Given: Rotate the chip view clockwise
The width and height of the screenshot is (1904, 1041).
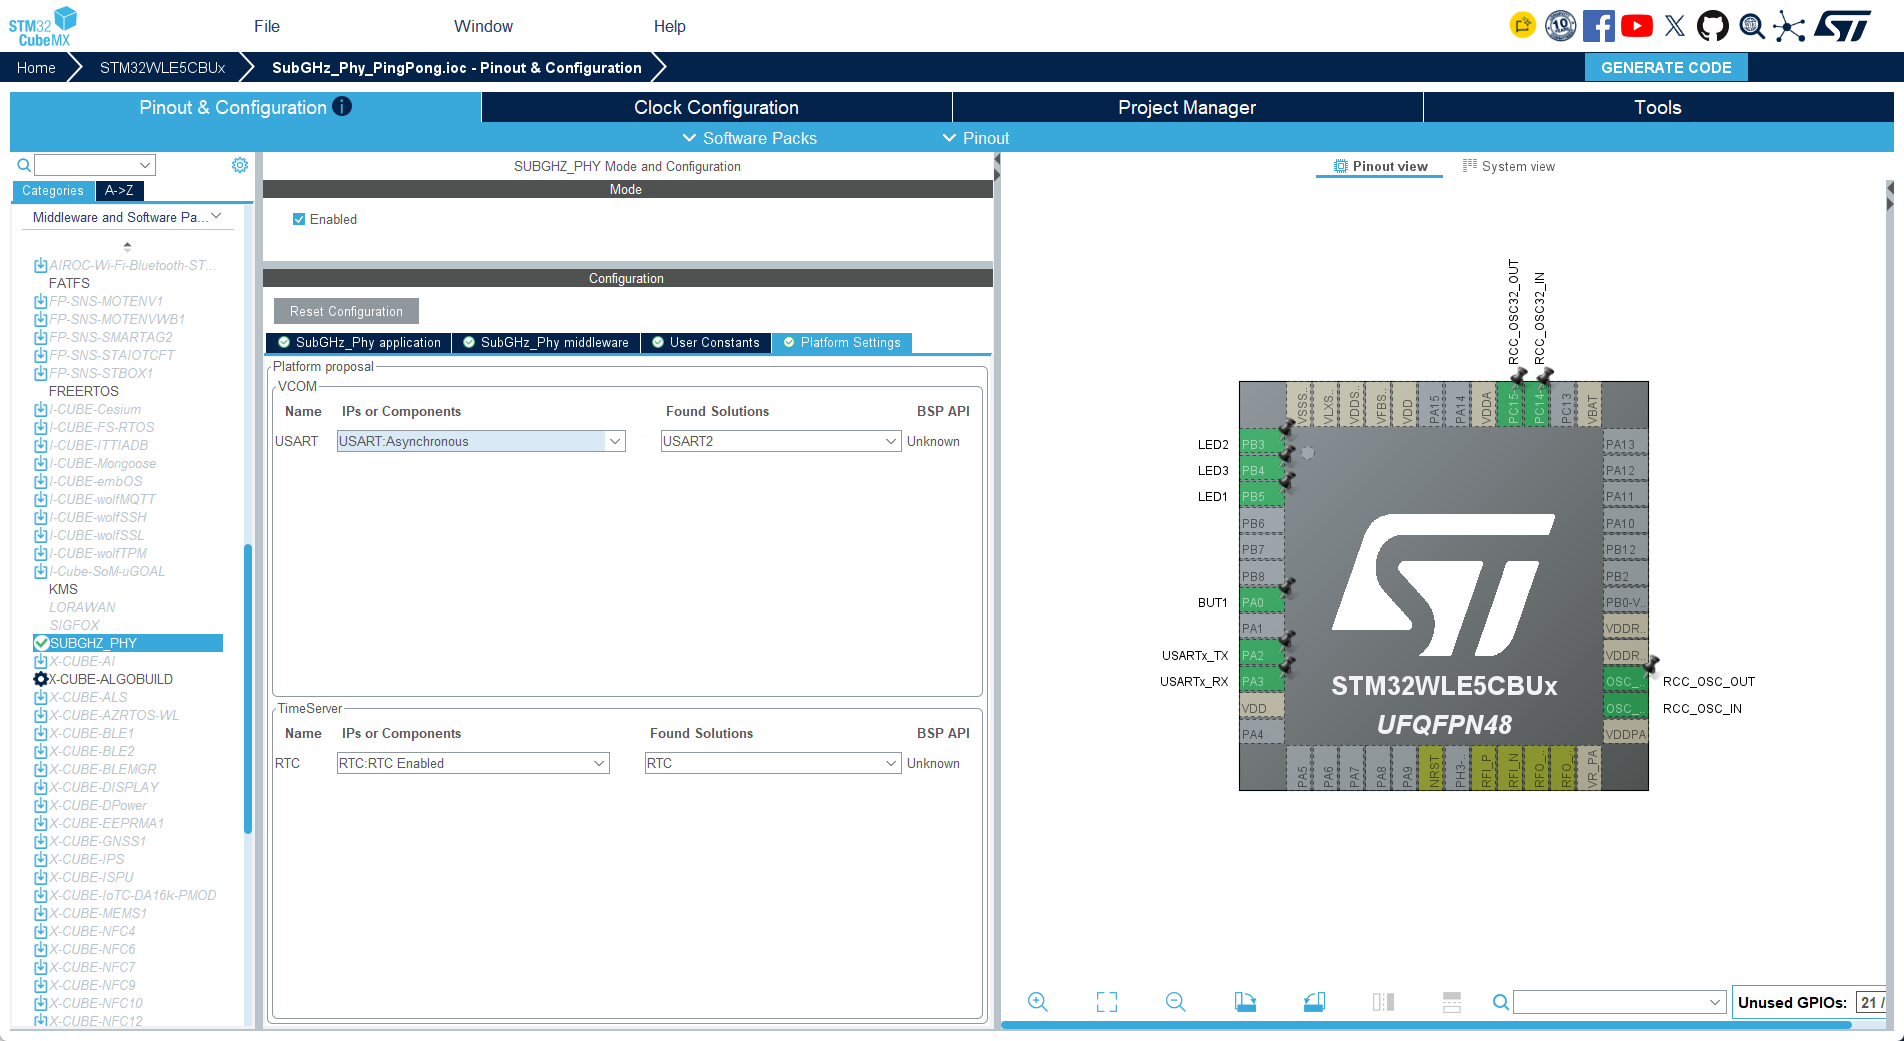Looking at the screenshot, I should [x=1245, y=1002].
